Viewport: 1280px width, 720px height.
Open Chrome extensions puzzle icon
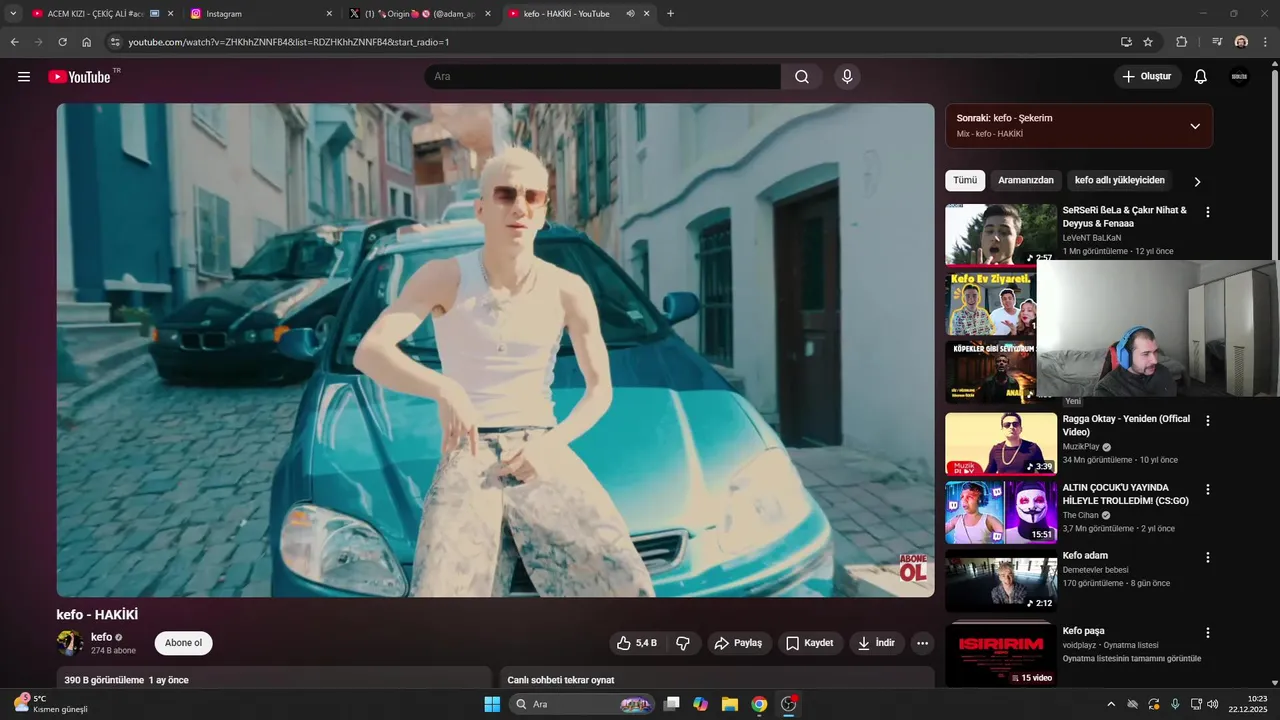(1181, 42)
